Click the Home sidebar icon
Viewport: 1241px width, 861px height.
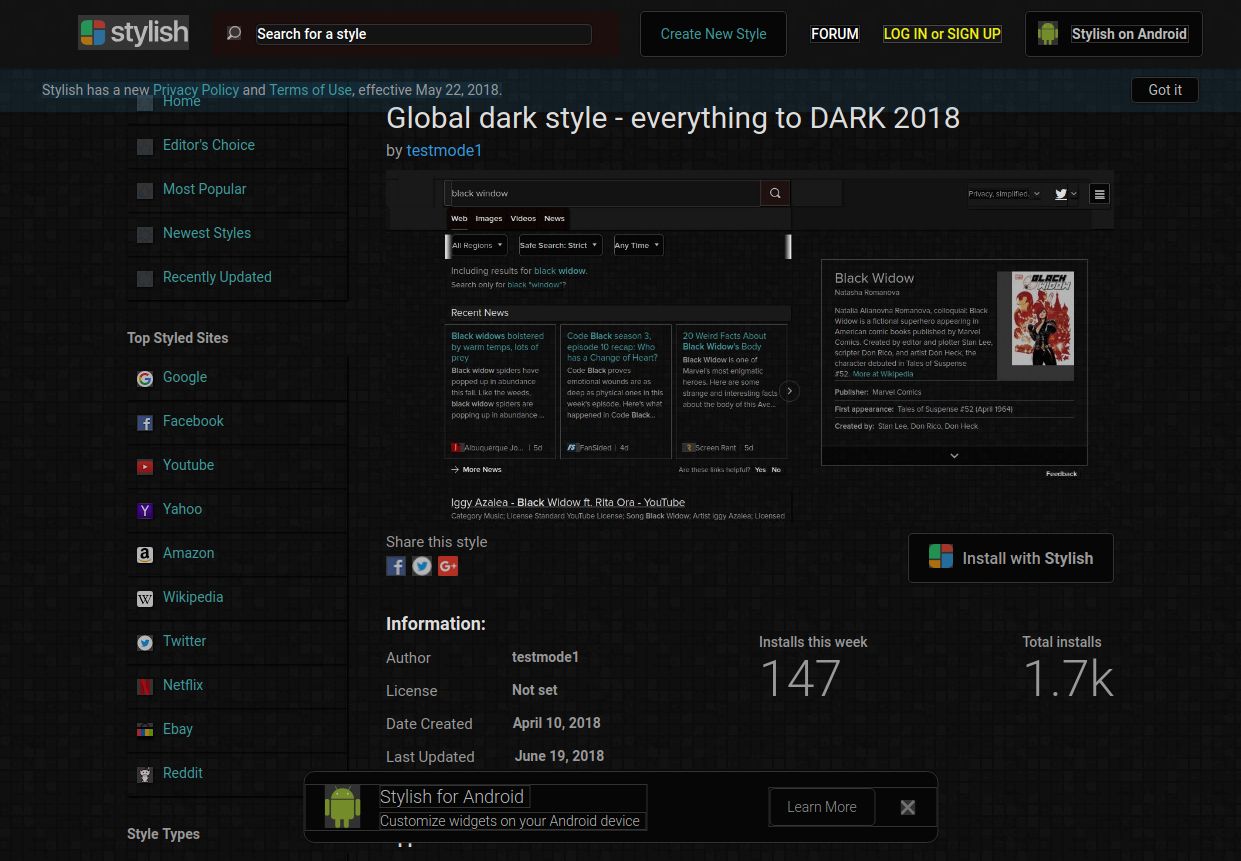point(145,102)
